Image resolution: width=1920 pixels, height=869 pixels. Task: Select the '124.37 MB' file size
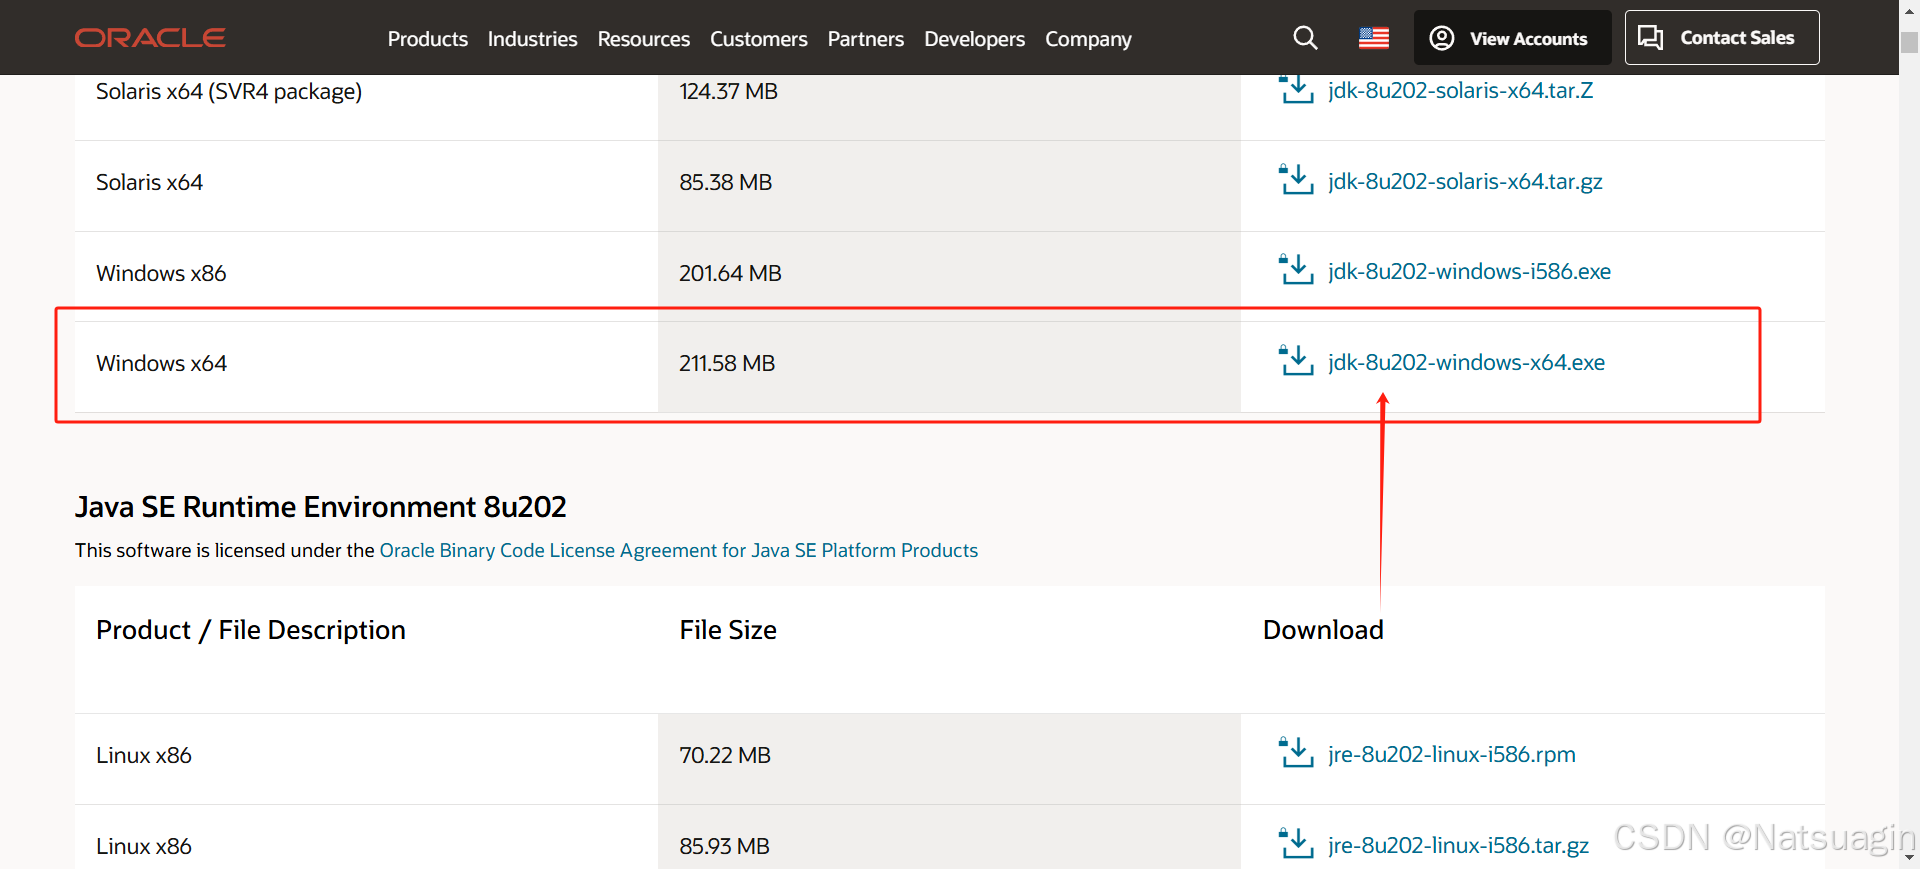728,91
